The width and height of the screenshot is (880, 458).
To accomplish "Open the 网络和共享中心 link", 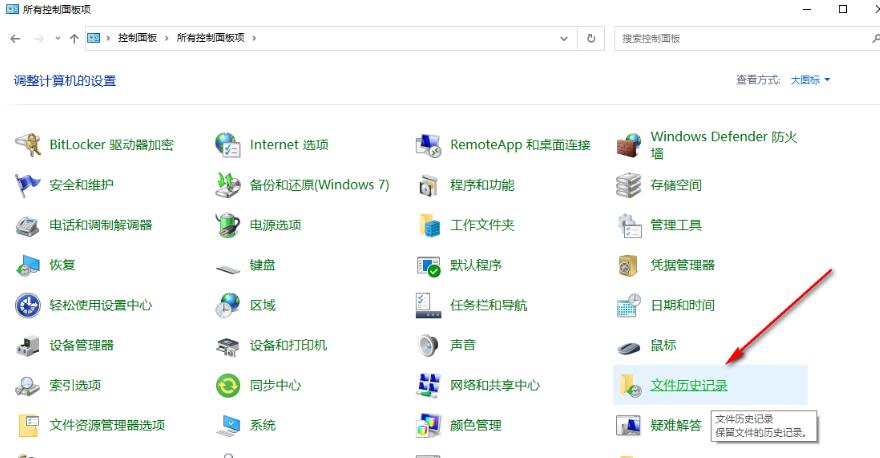I will click(x=495, y=386).
